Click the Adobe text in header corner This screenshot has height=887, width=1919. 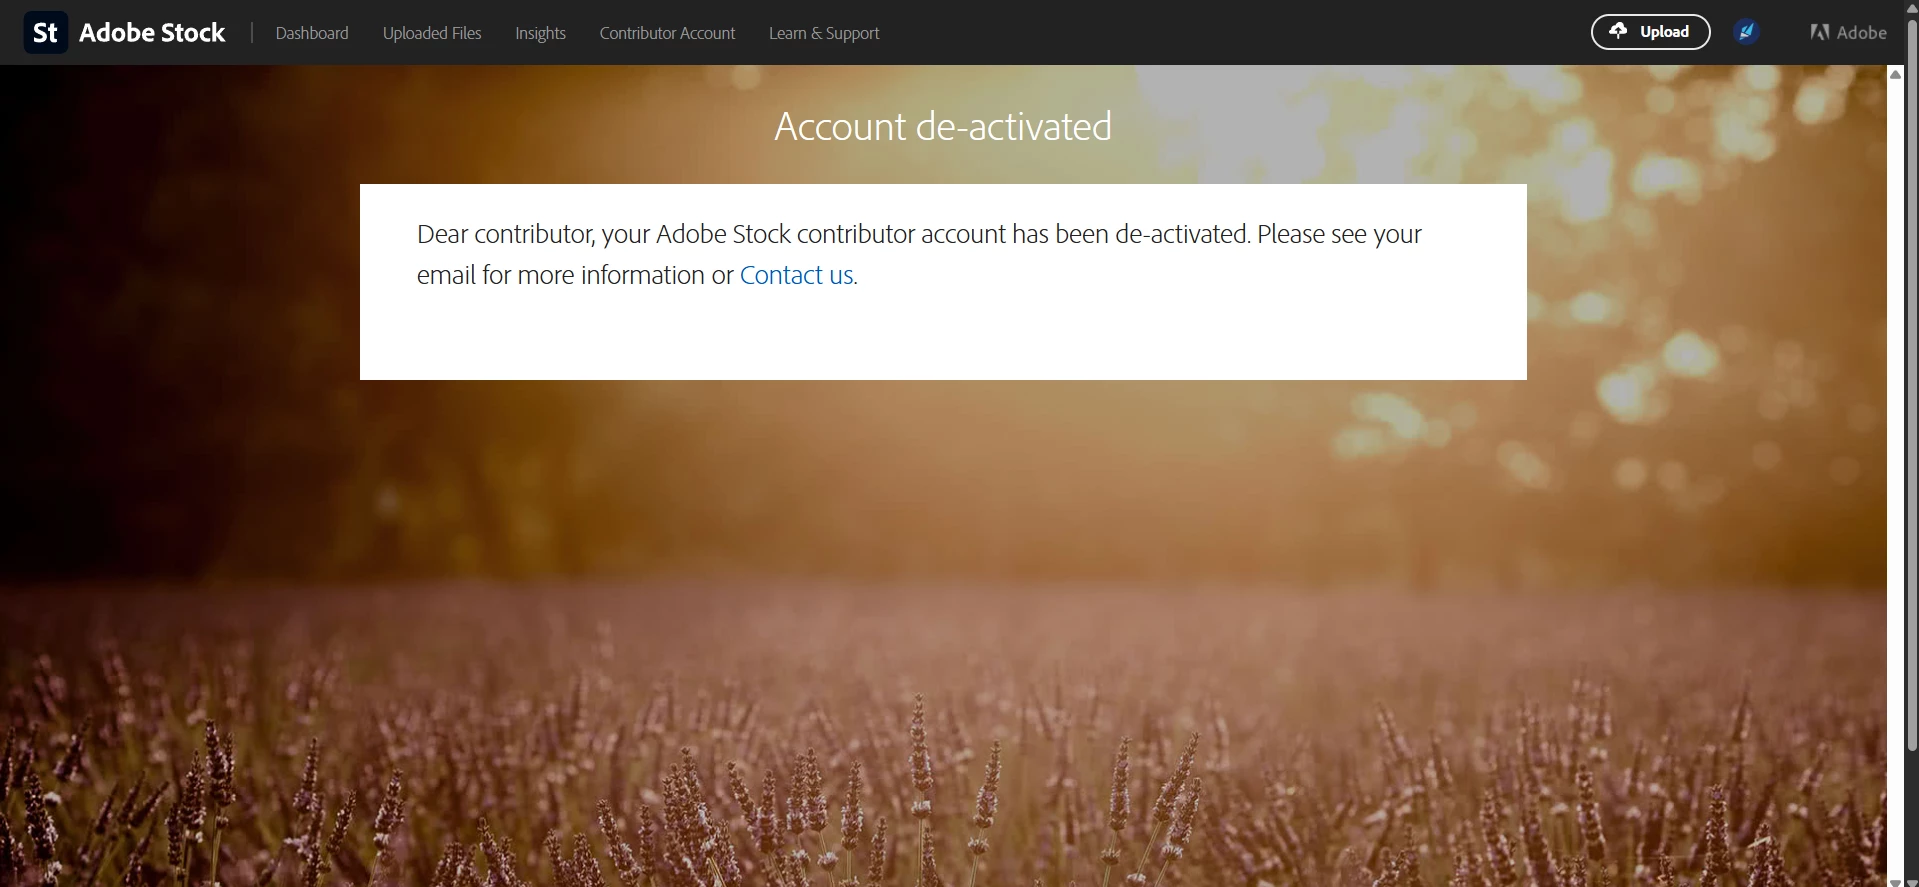coord(1861,32)
